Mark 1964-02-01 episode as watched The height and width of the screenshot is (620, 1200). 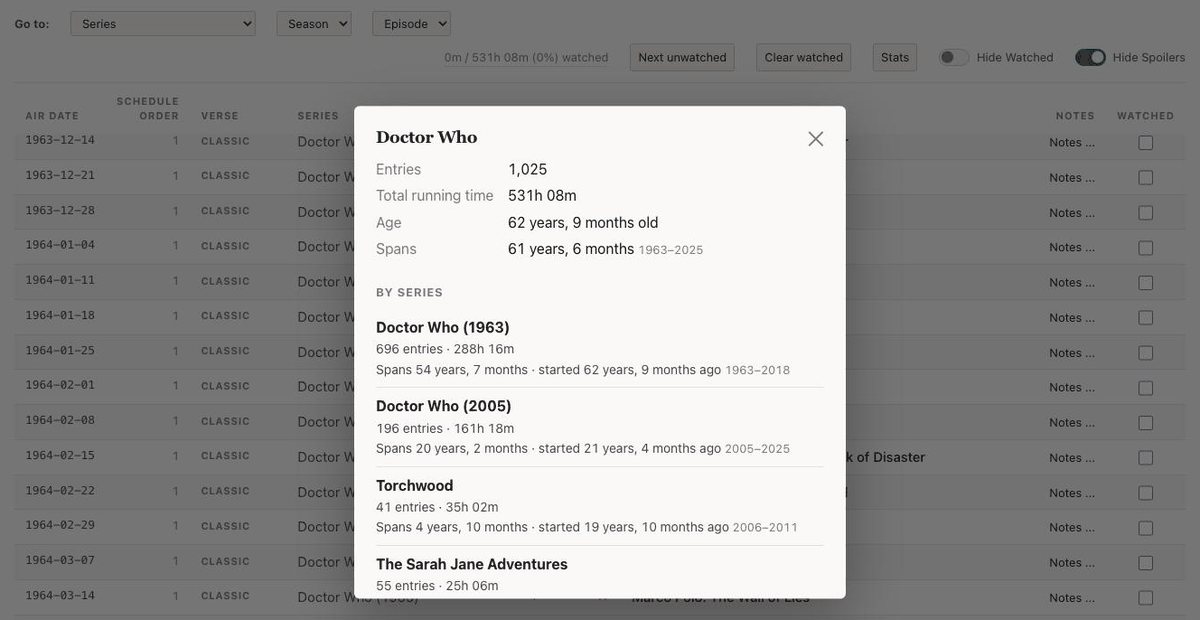point(1146,387)
